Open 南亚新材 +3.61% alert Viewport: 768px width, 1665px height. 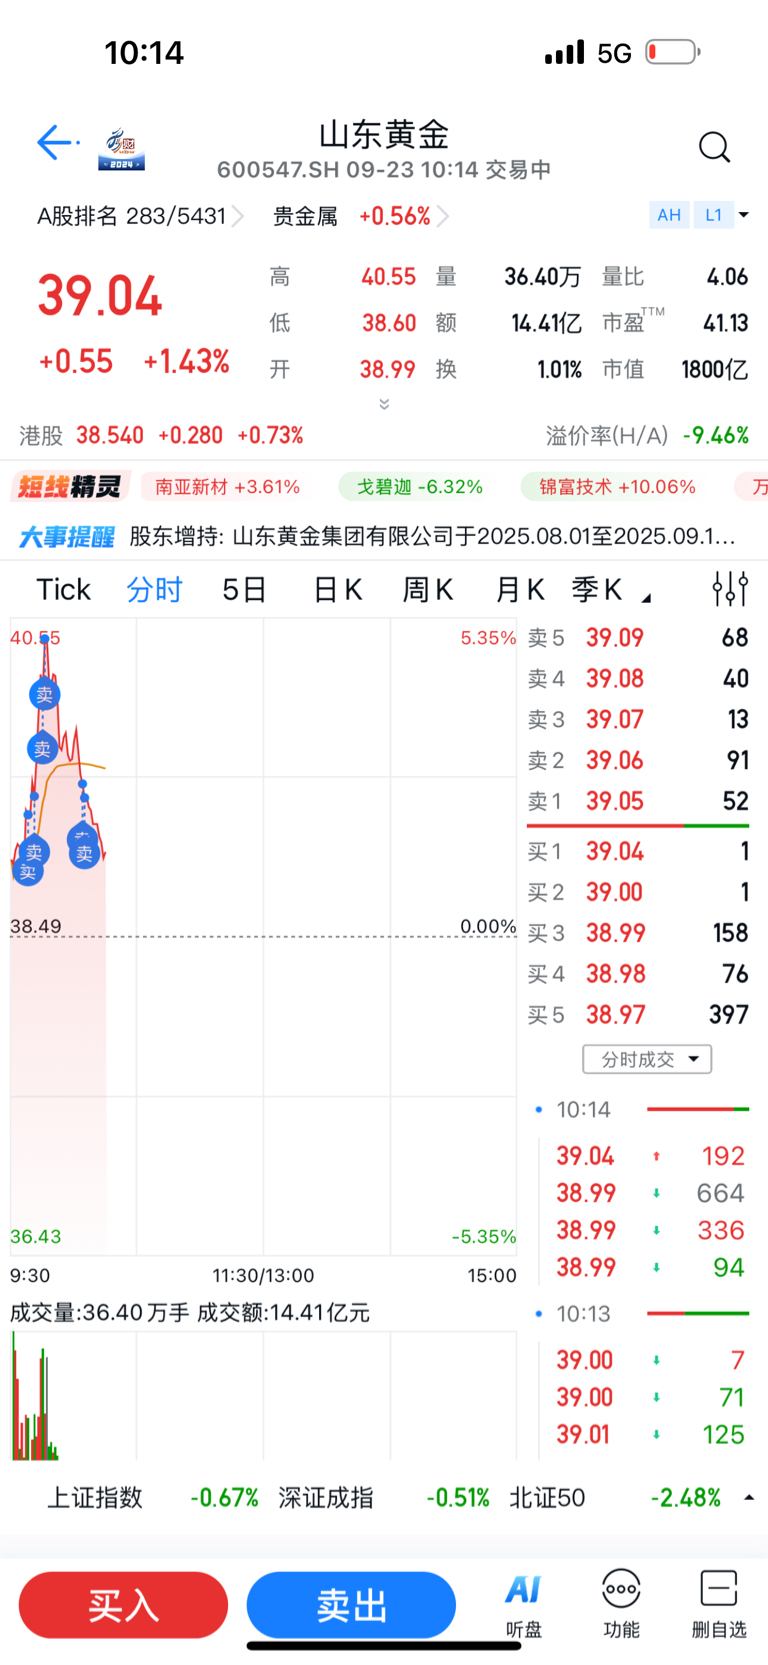point(227,487)
